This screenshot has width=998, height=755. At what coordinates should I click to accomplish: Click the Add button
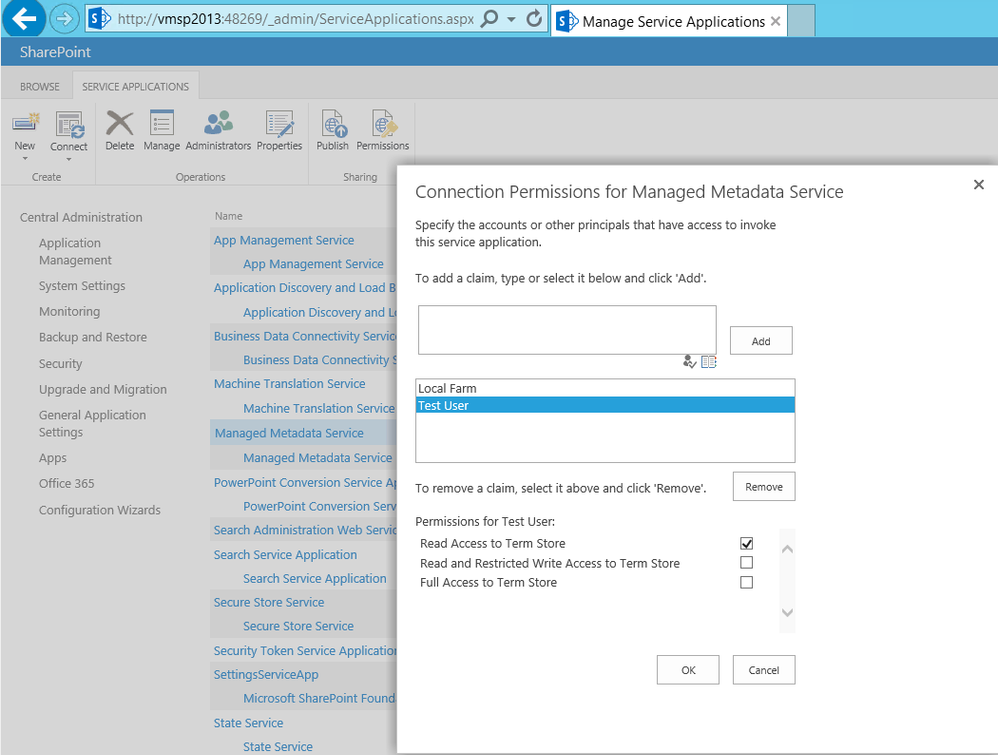pos(761,341)
